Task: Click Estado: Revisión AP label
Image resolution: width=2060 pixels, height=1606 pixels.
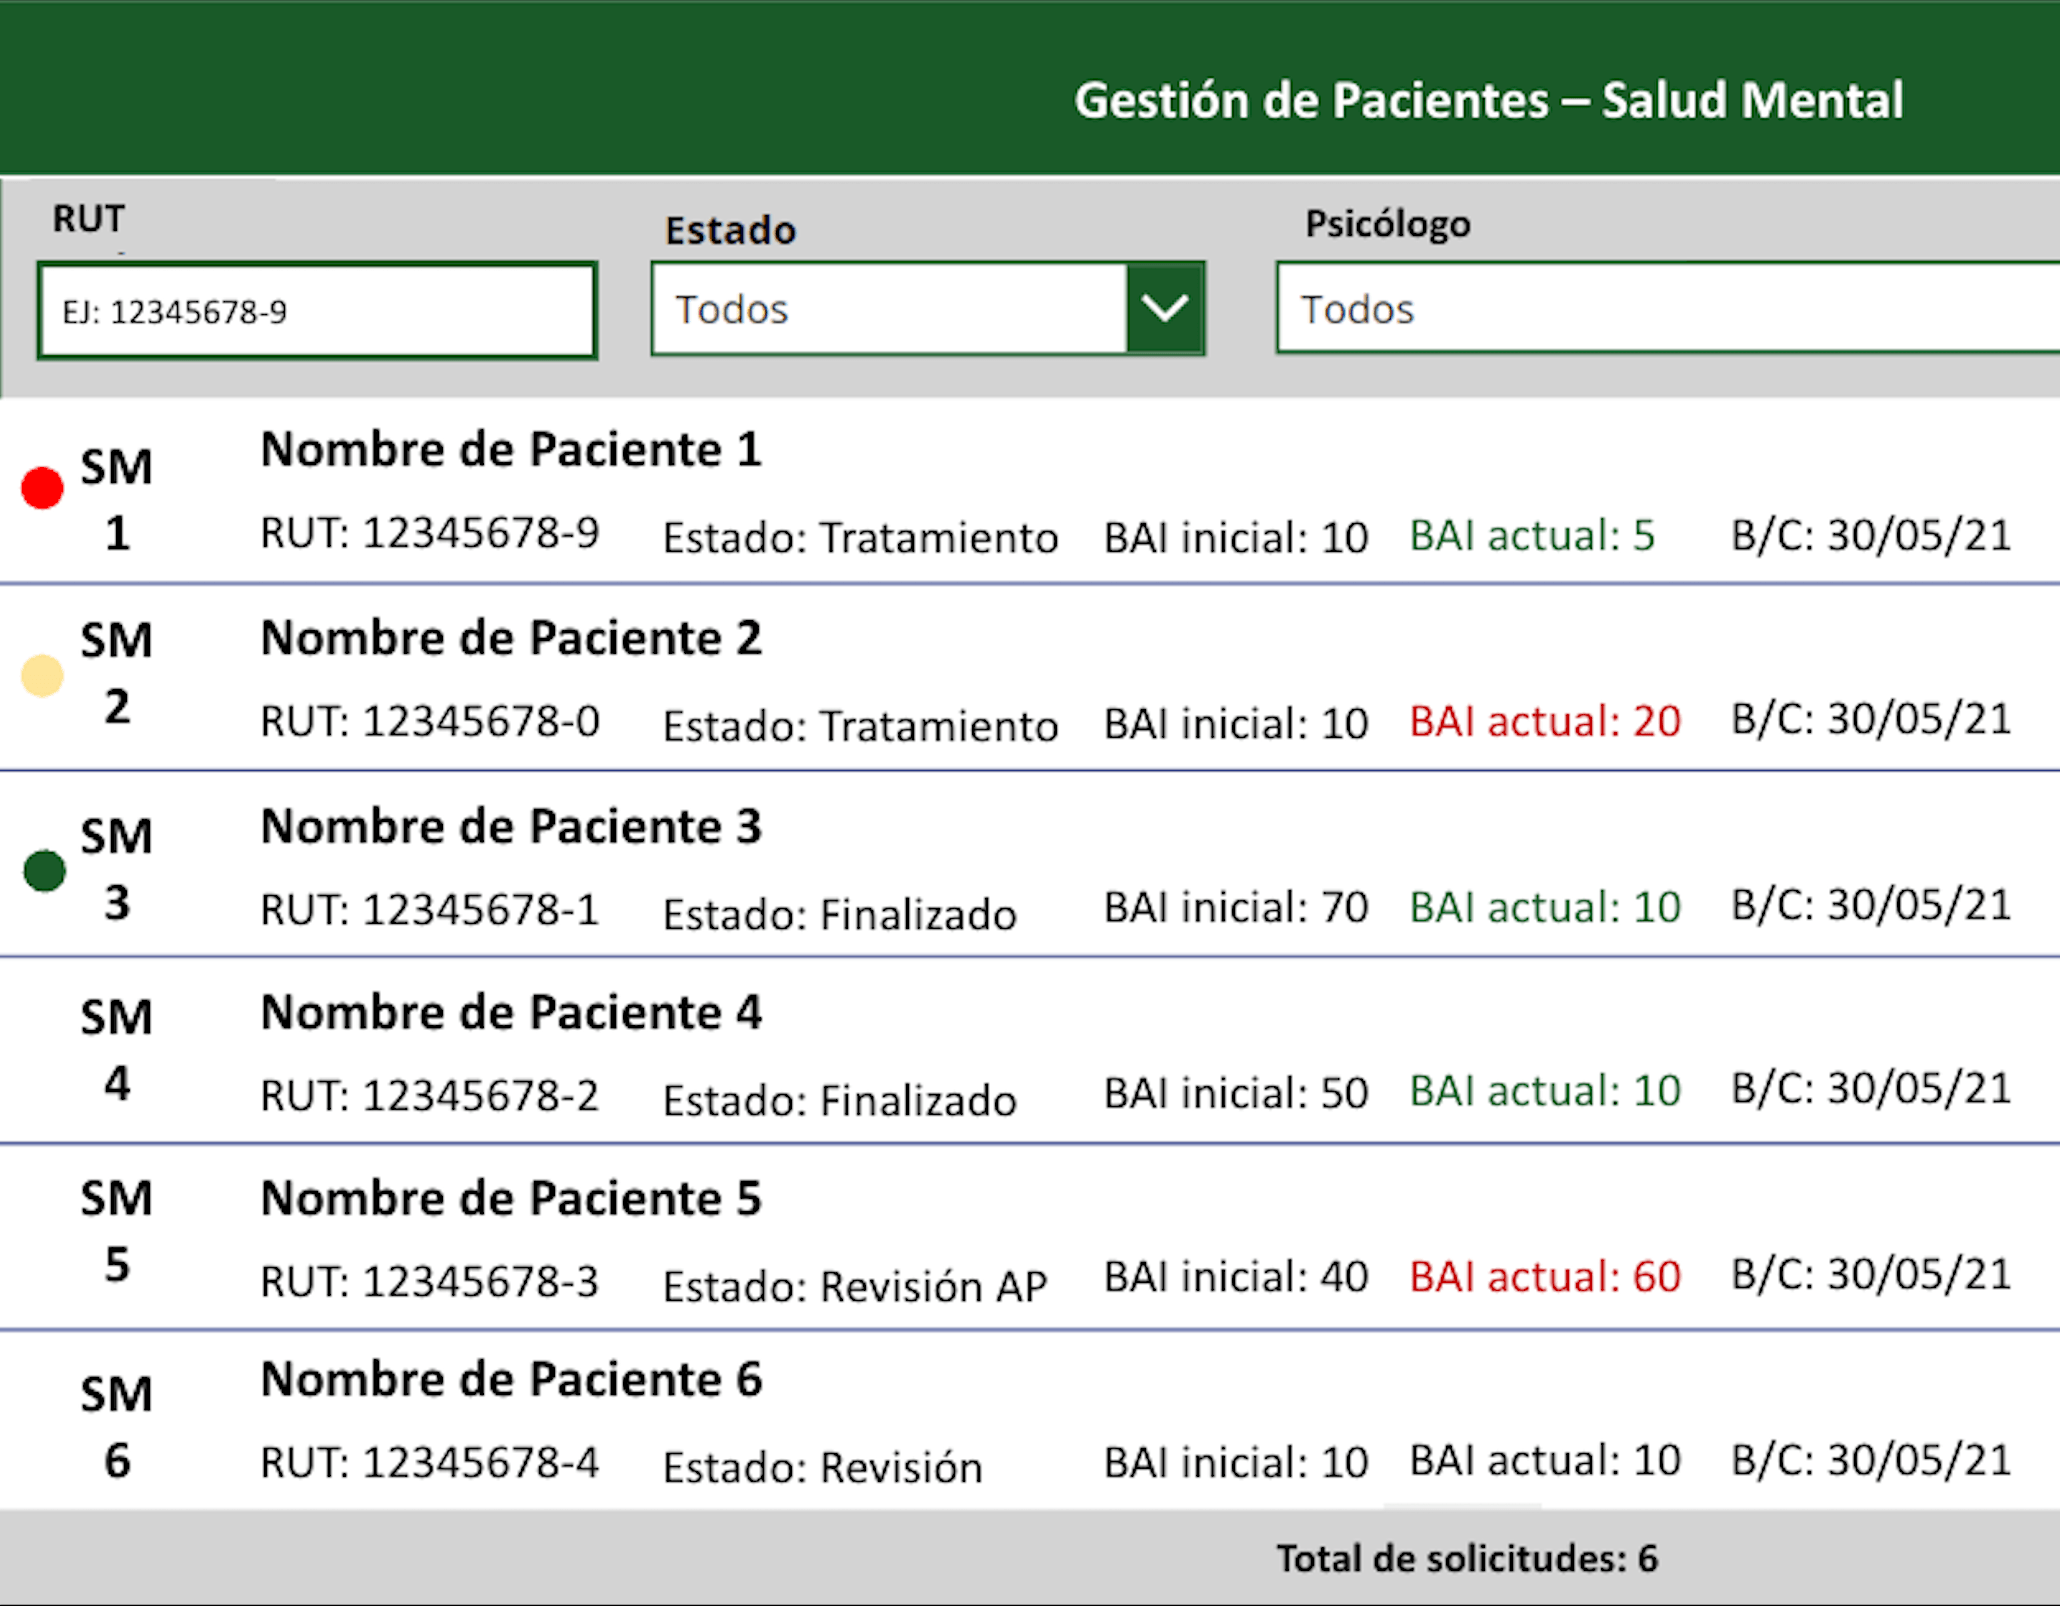Action: 855,1286
